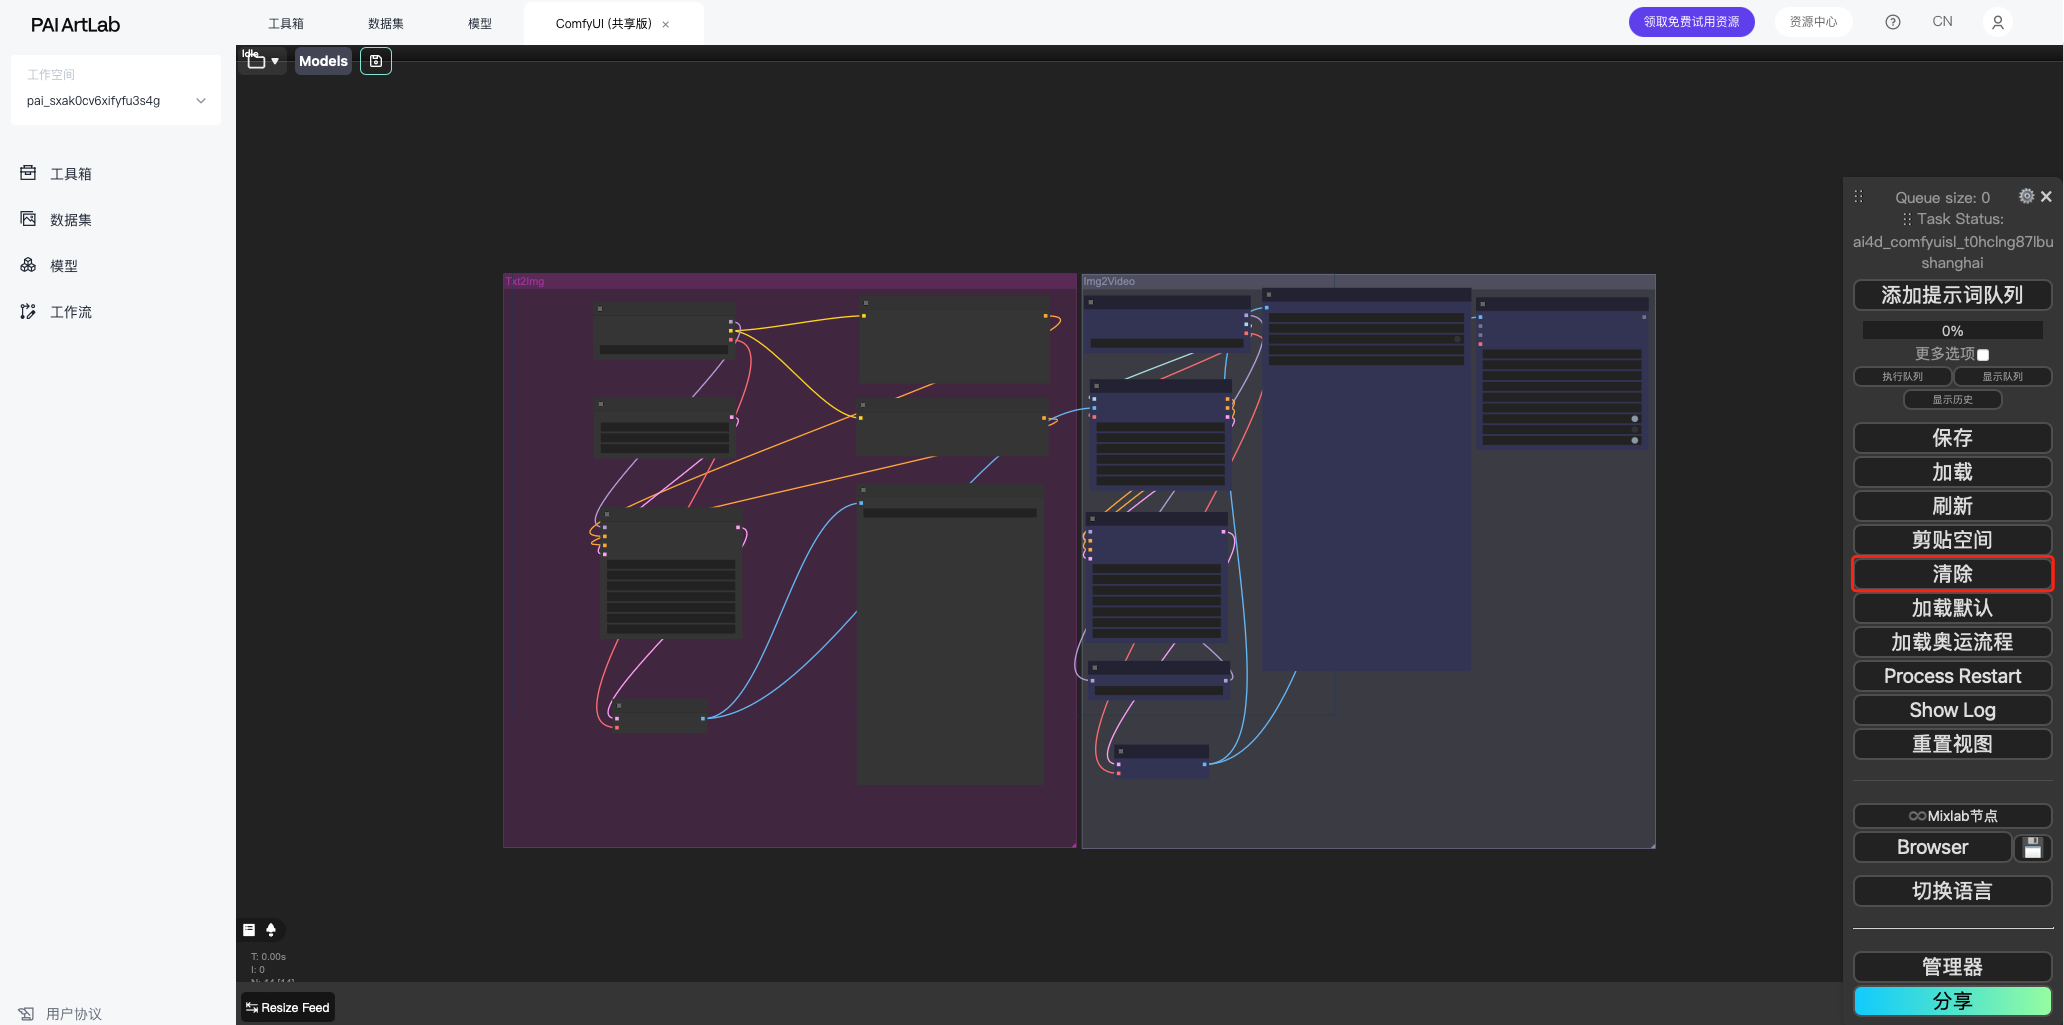The width and height of the screenshot is (2064, 1025).
Task: Select the Img2Video group title
Action: coord(1109,282)
